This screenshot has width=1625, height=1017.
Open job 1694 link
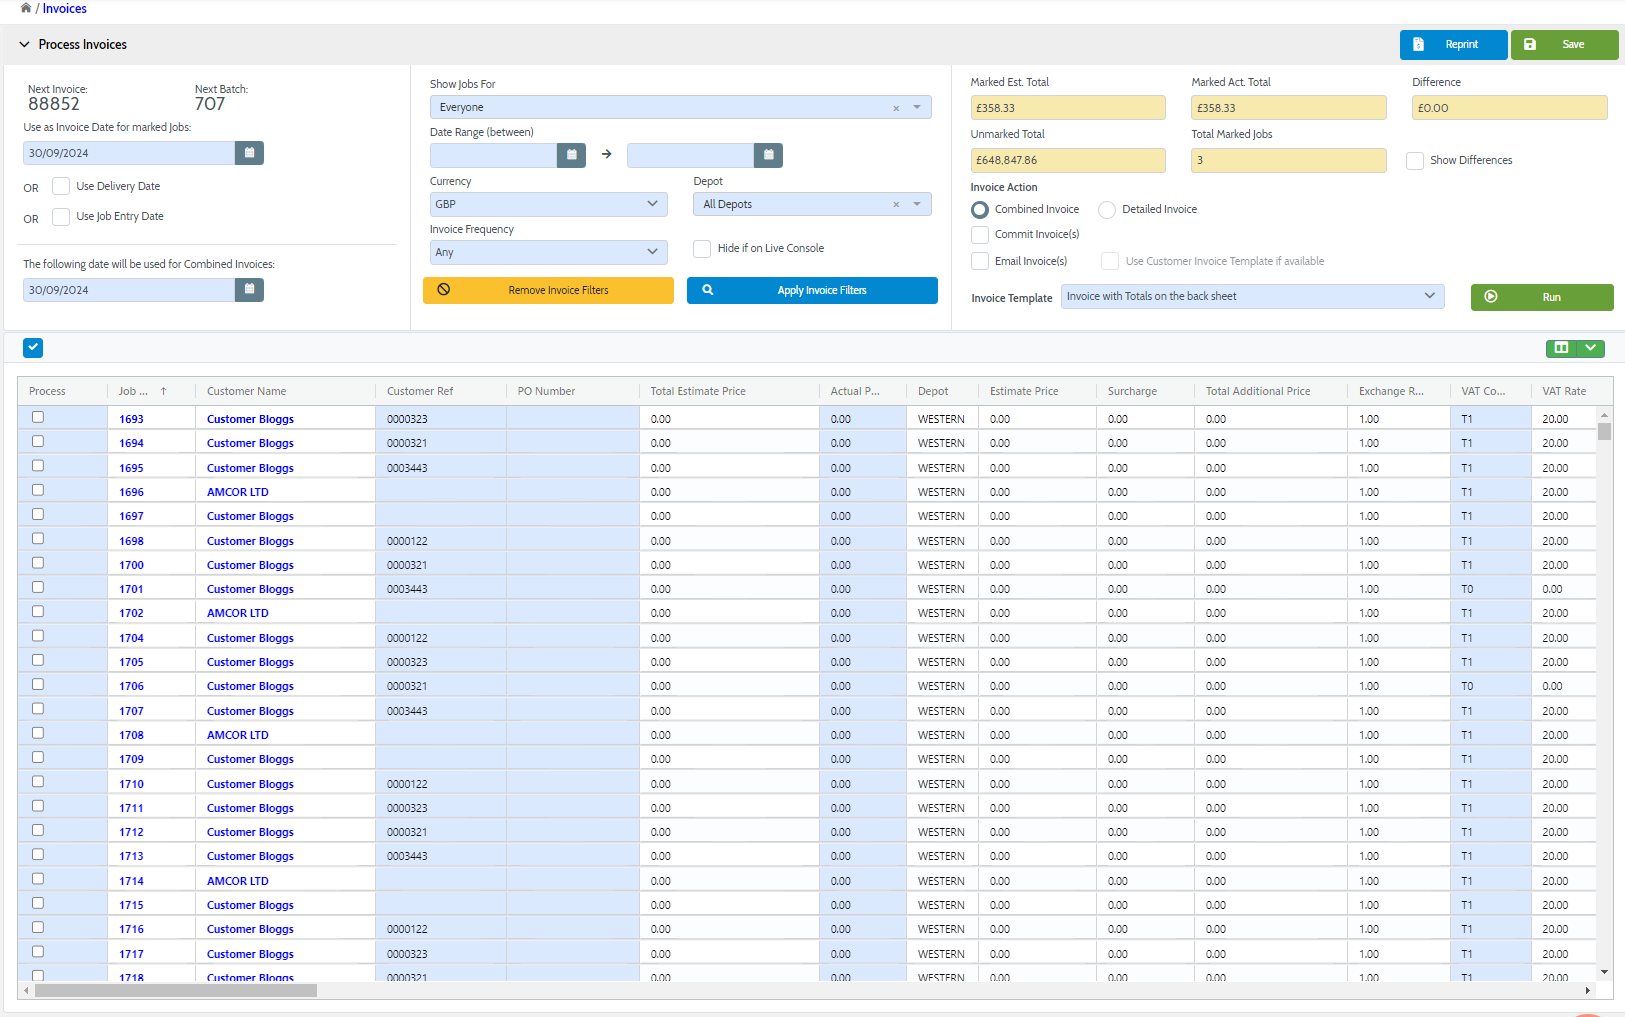[131, 443]
